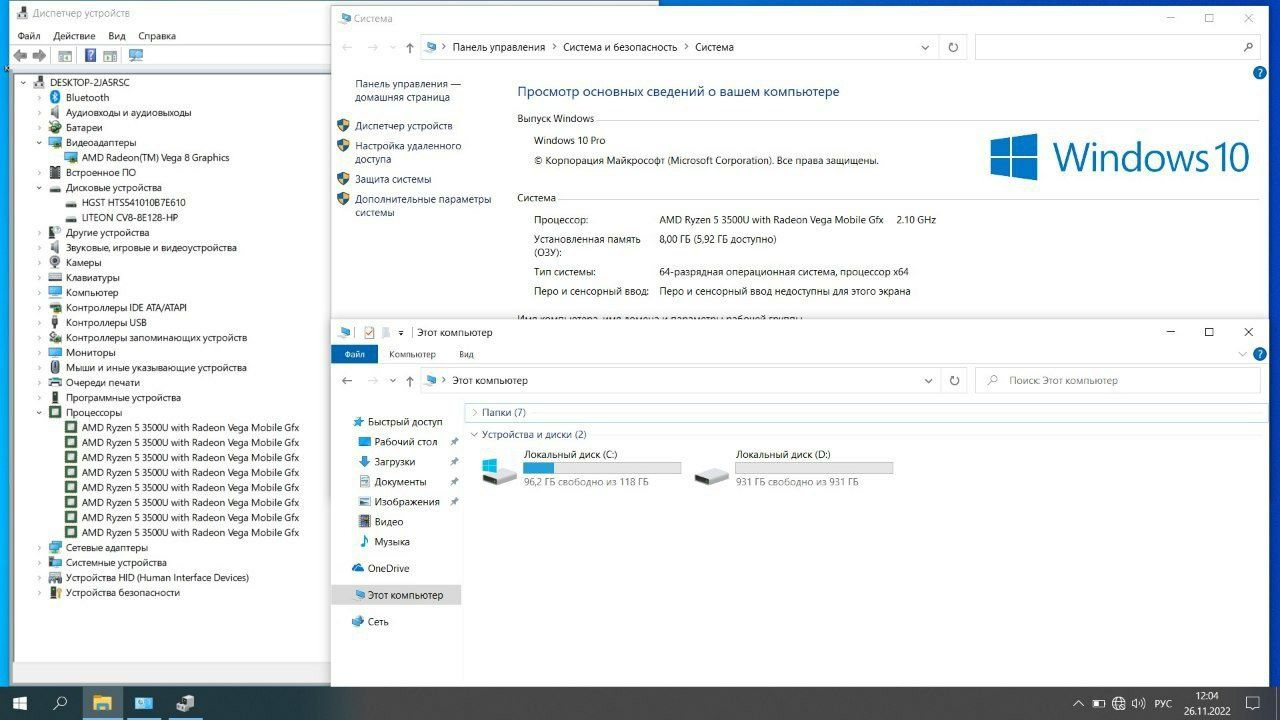
Task: Open address history dropdown in Этот компьютер window
Action: click(x=928, y=381)
